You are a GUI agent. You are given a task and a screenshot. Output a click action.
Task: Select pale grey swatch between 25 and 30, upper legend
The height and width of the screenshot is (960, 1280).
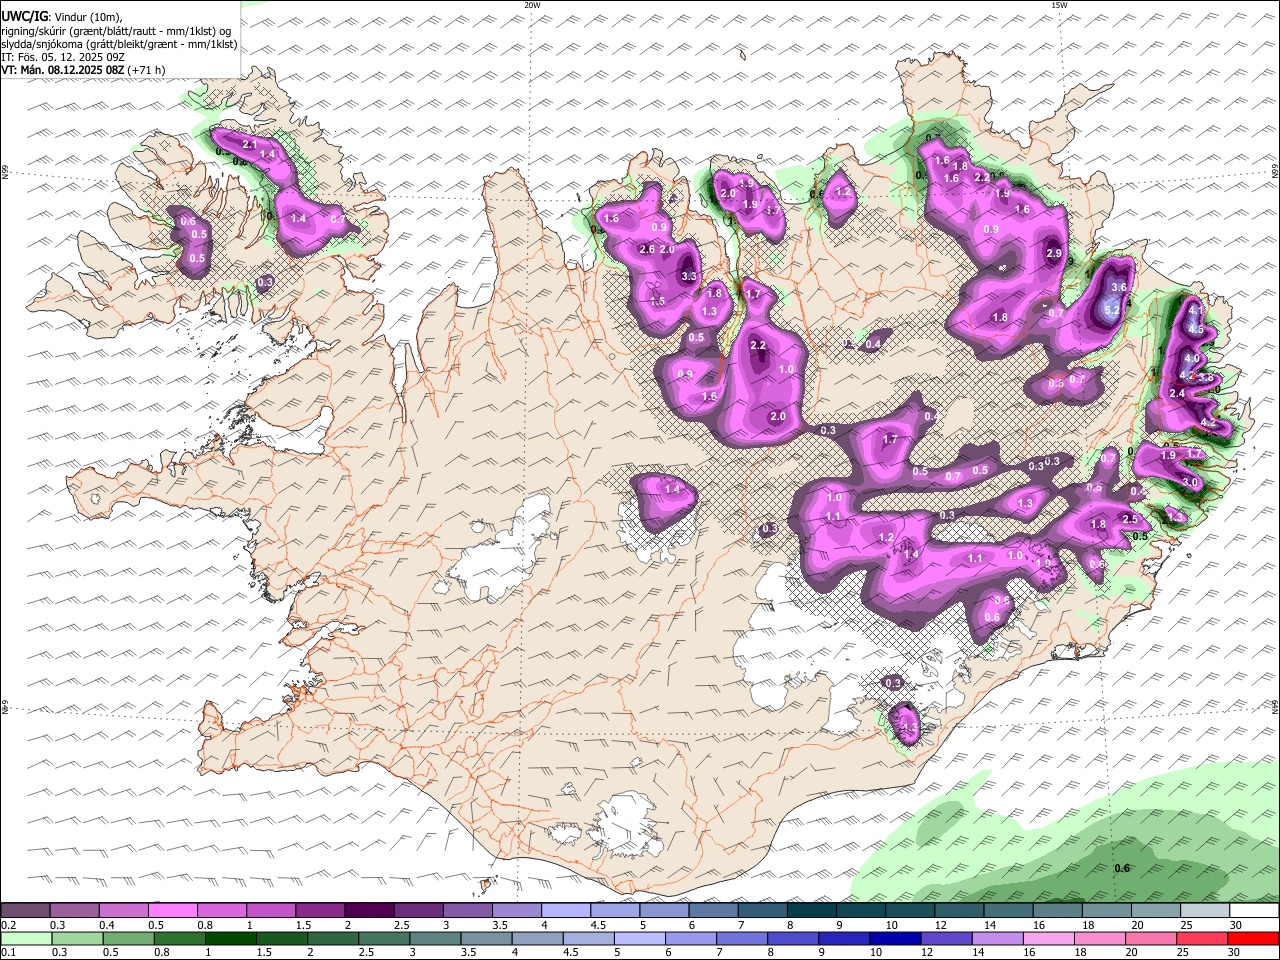(1205, 911)
